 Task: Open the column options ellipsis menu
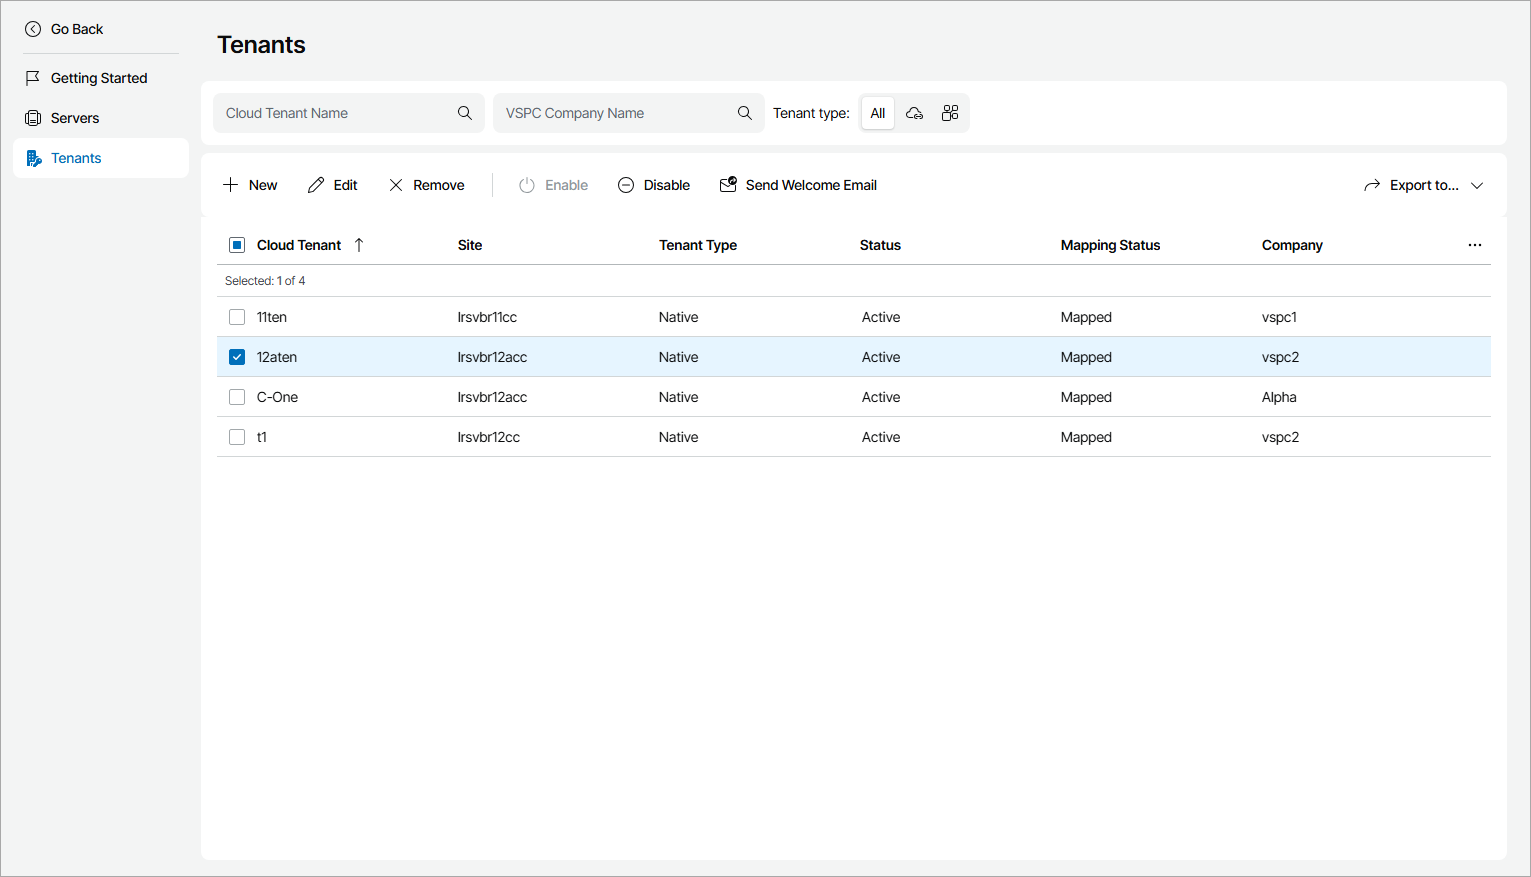1475,245
